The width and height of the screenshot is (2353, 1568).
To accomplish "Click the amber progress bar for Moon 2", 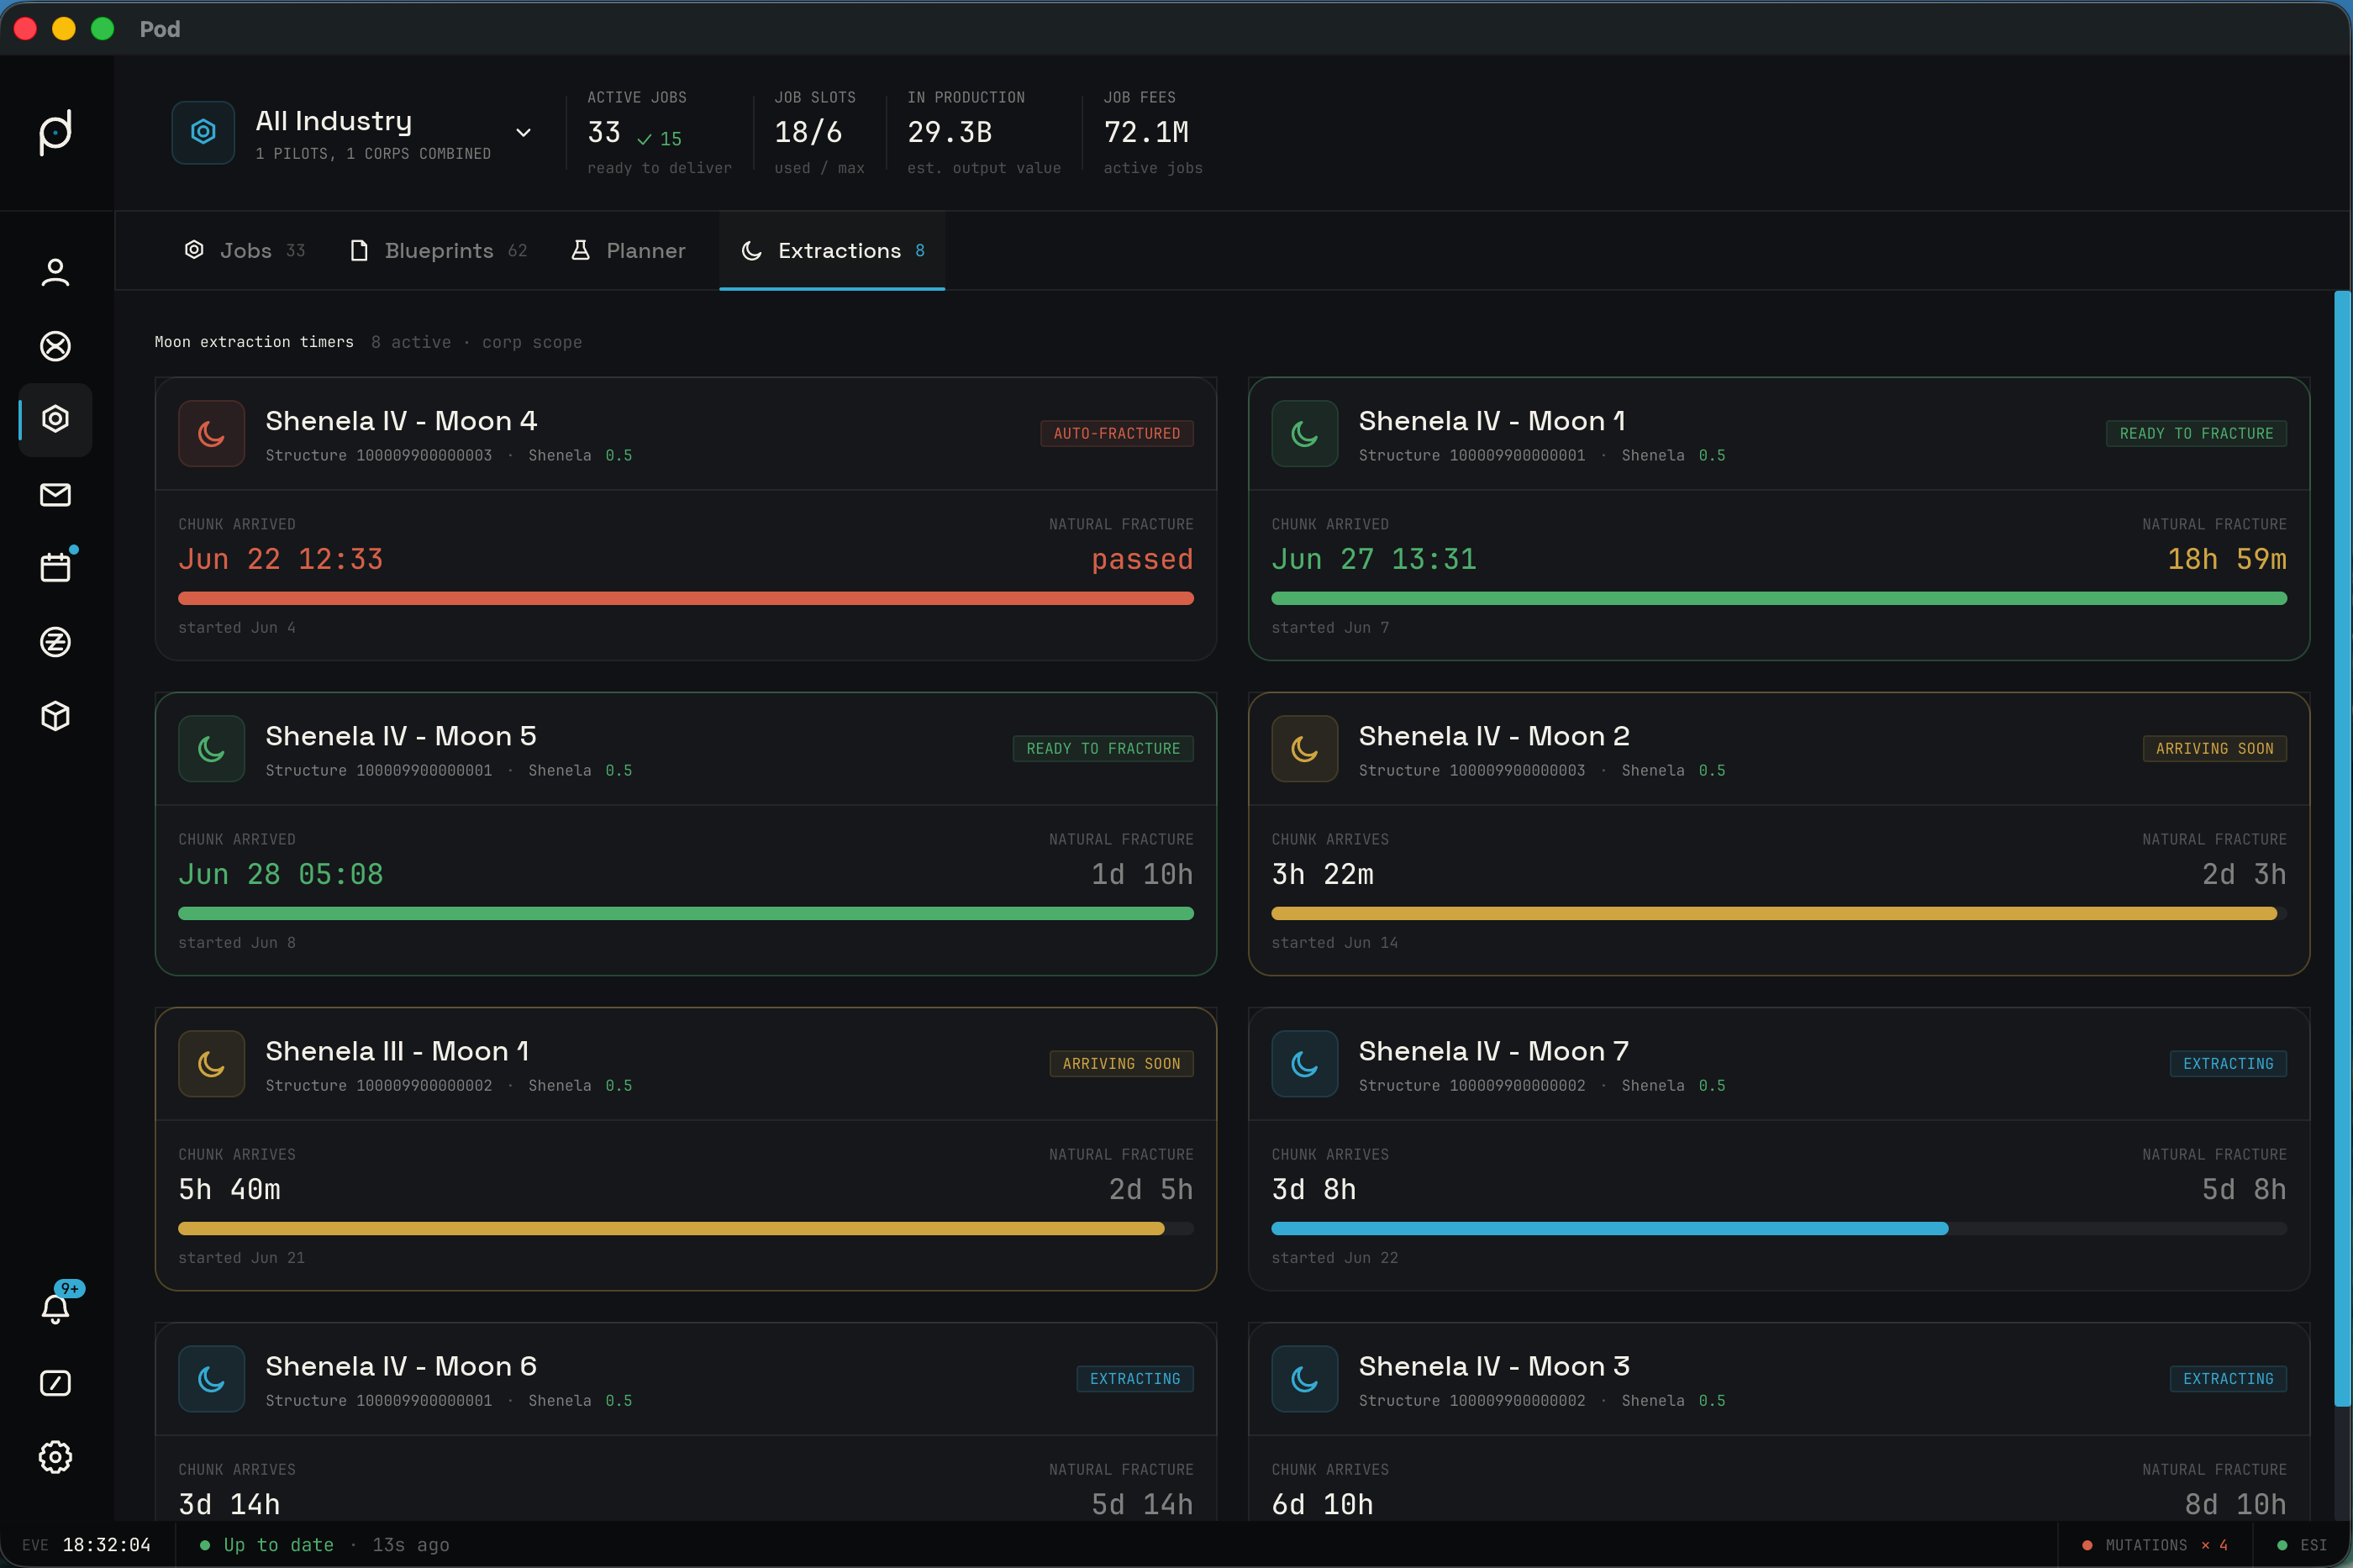I will click(1779, 913).
